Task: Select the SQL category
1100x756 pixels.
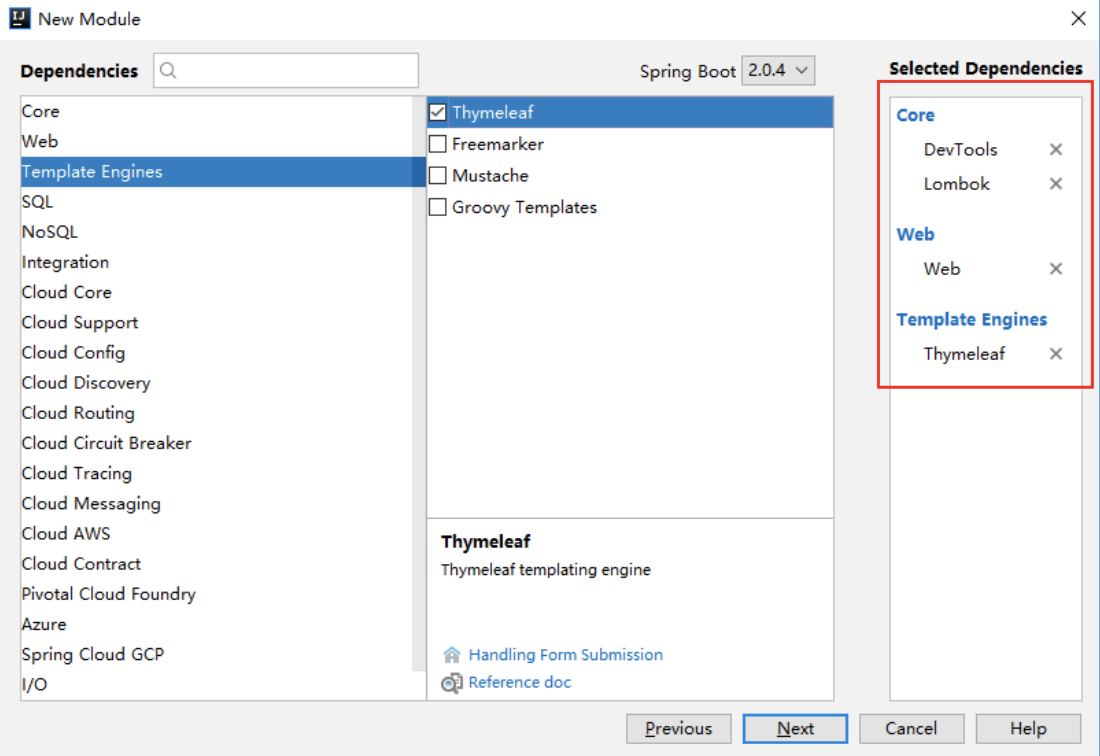Action: (x=217, y=202)
